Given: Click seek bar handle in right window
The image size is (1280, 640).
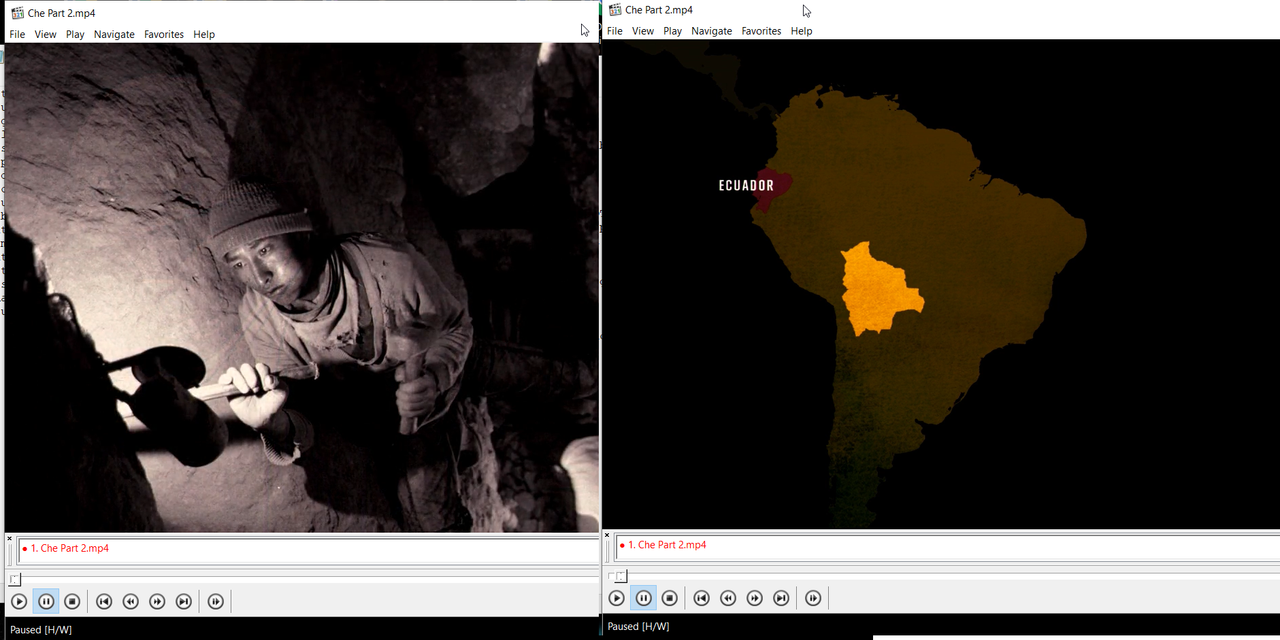Looking at the screenshot, I should 621,576.
